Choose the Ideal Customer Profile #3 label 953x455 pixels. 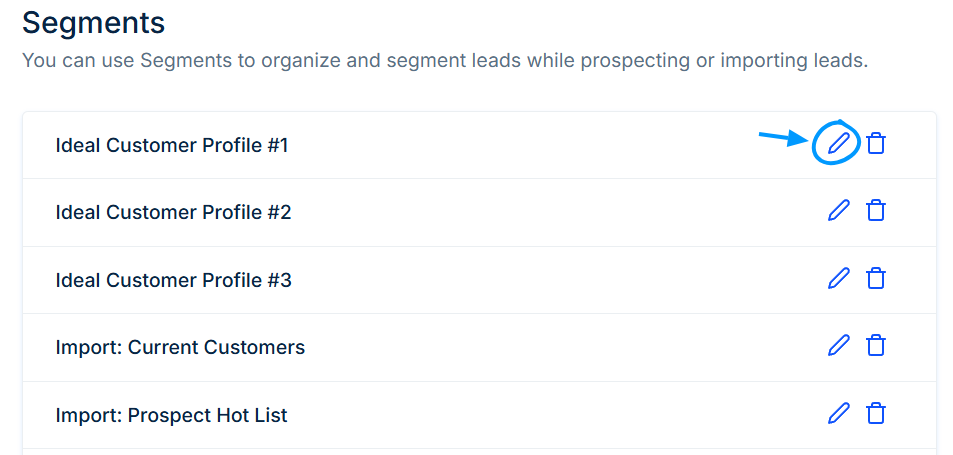coord(173,281)
